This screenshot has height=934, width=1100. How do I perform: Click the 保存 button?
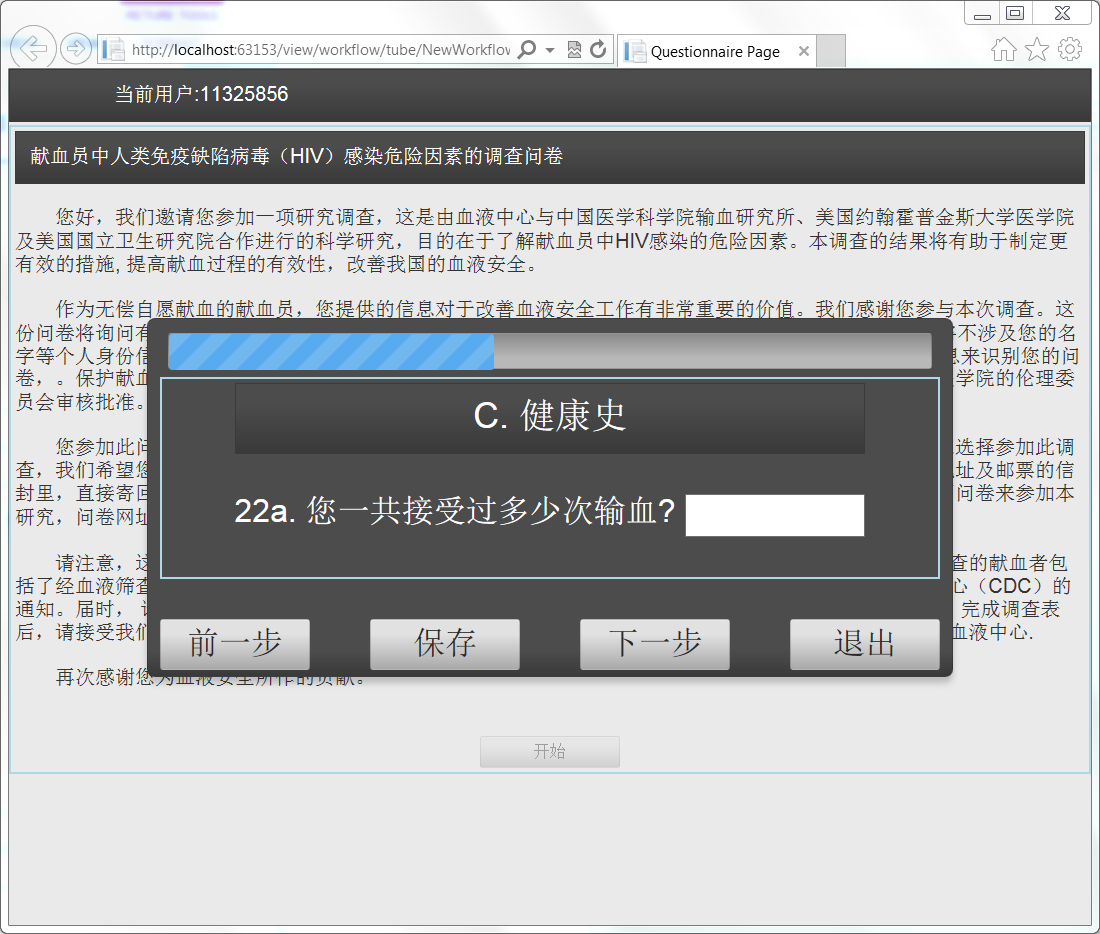(x=445, y=644)
